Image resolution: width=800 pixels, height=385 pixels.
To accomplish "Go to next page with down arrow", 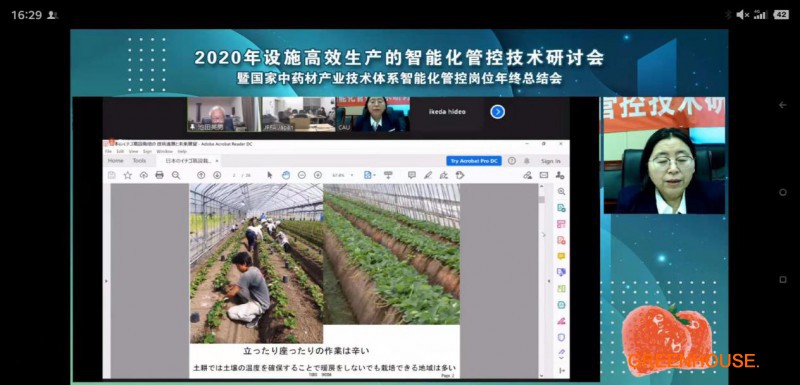I will point(217,175).
